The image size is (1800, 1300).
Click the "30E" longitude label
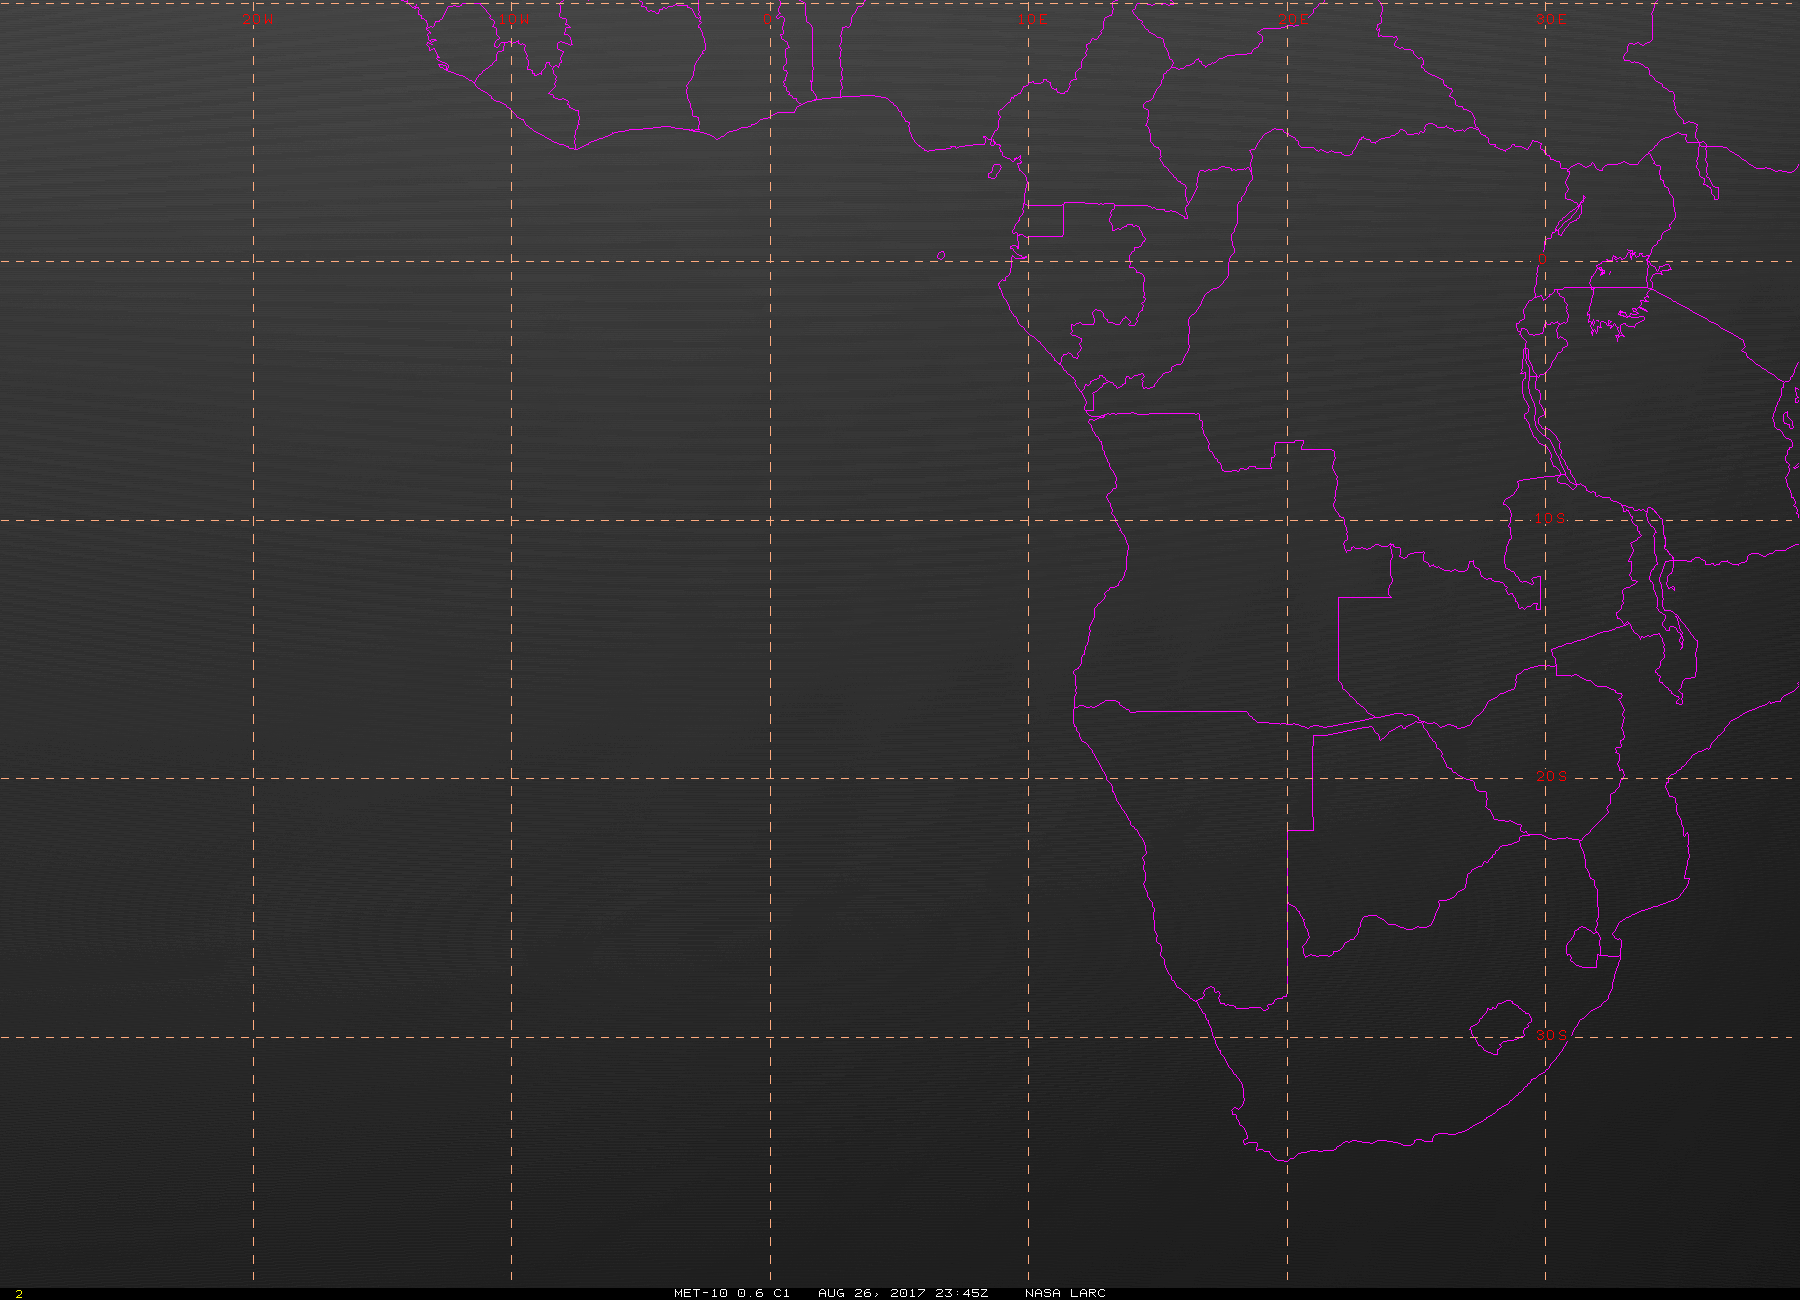tap(1551, 19)
